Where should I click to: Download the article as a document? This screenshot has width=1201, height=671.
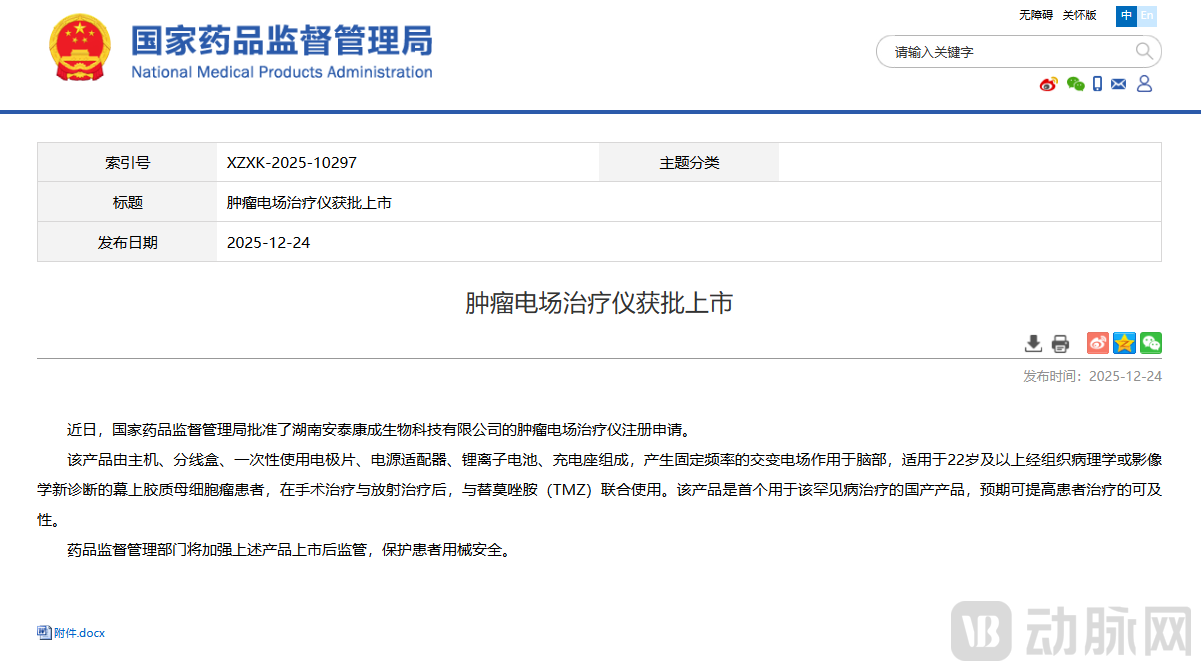point(1033,343)
